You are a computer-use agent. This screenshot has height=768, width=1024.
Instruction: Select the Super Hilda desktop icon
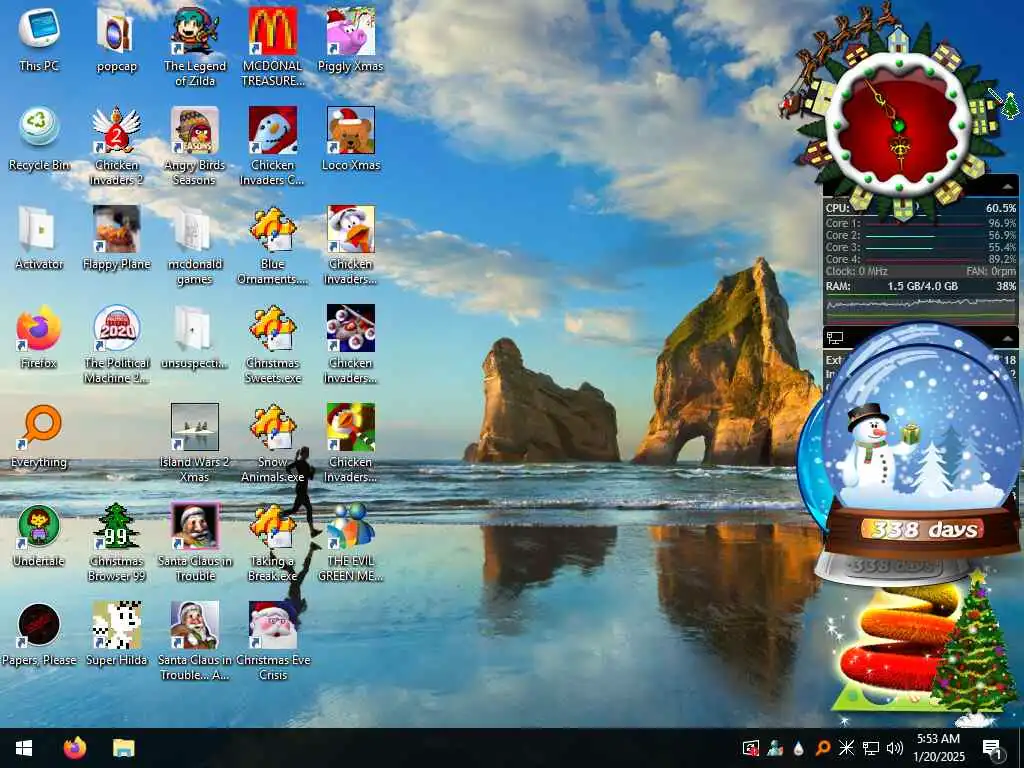[116, 635]
